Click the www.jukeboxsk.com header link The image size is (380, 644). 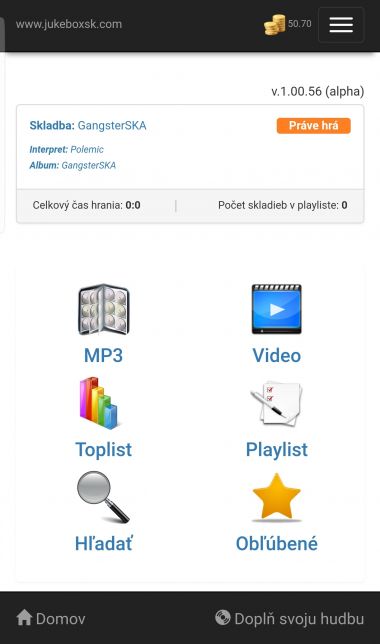pos(69,24)
